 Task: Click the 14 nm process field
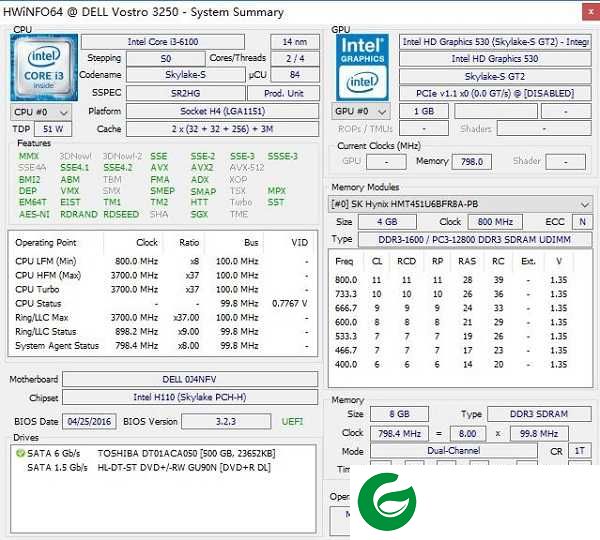[x=295, y=42]
